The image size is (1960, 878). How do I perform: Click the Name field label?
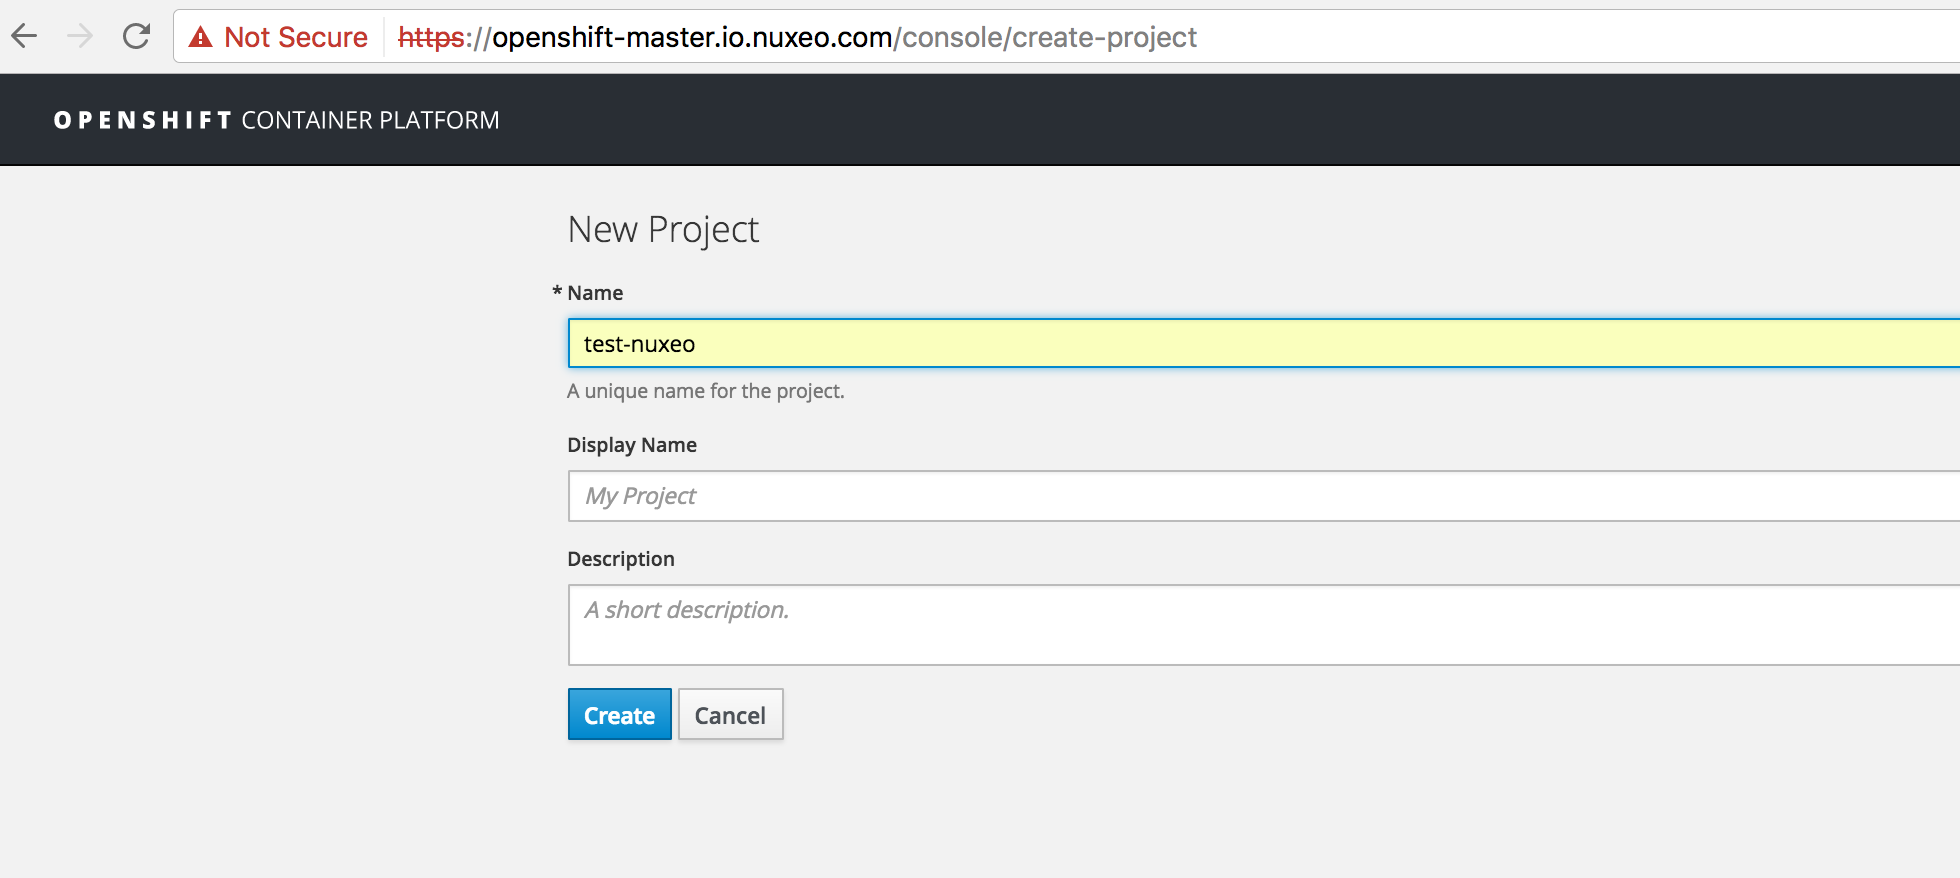(595, 293)
